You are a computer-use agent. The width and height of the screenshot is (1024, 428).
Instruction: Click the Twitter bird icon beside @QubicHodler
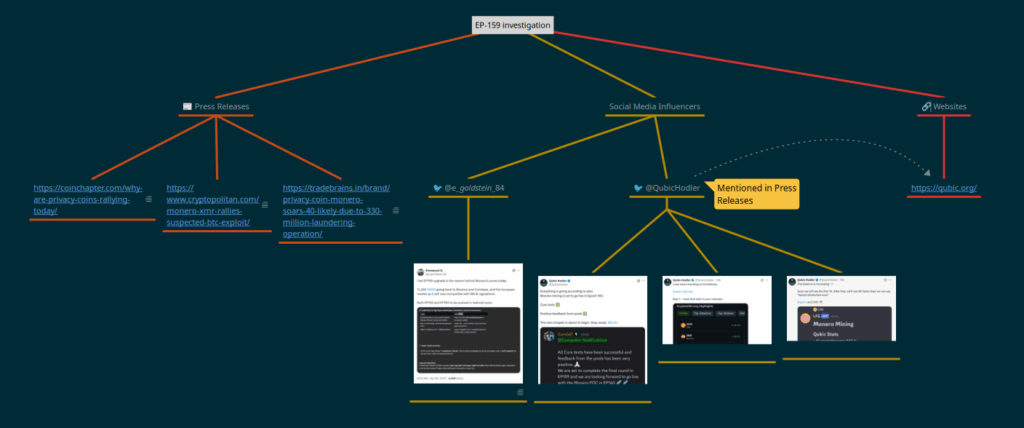(638, 188)
